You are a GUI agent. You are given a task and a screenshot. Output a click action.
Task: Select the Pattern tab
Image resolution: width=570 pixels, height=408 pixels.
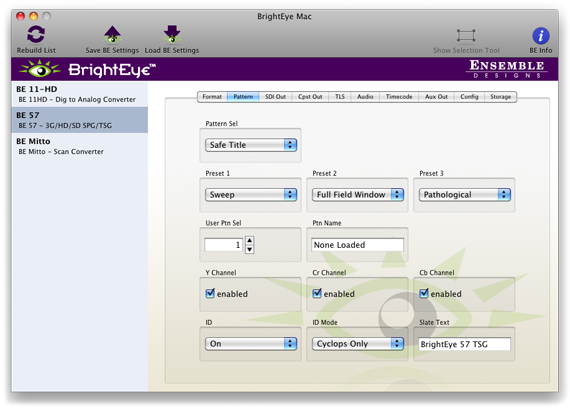point(243,97)
